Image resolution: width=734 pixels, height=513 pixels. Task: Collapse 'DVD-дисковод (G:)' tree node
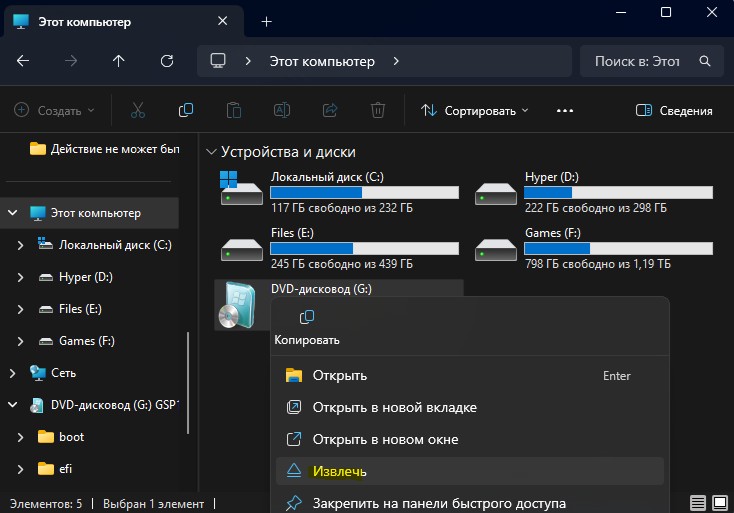13,405
